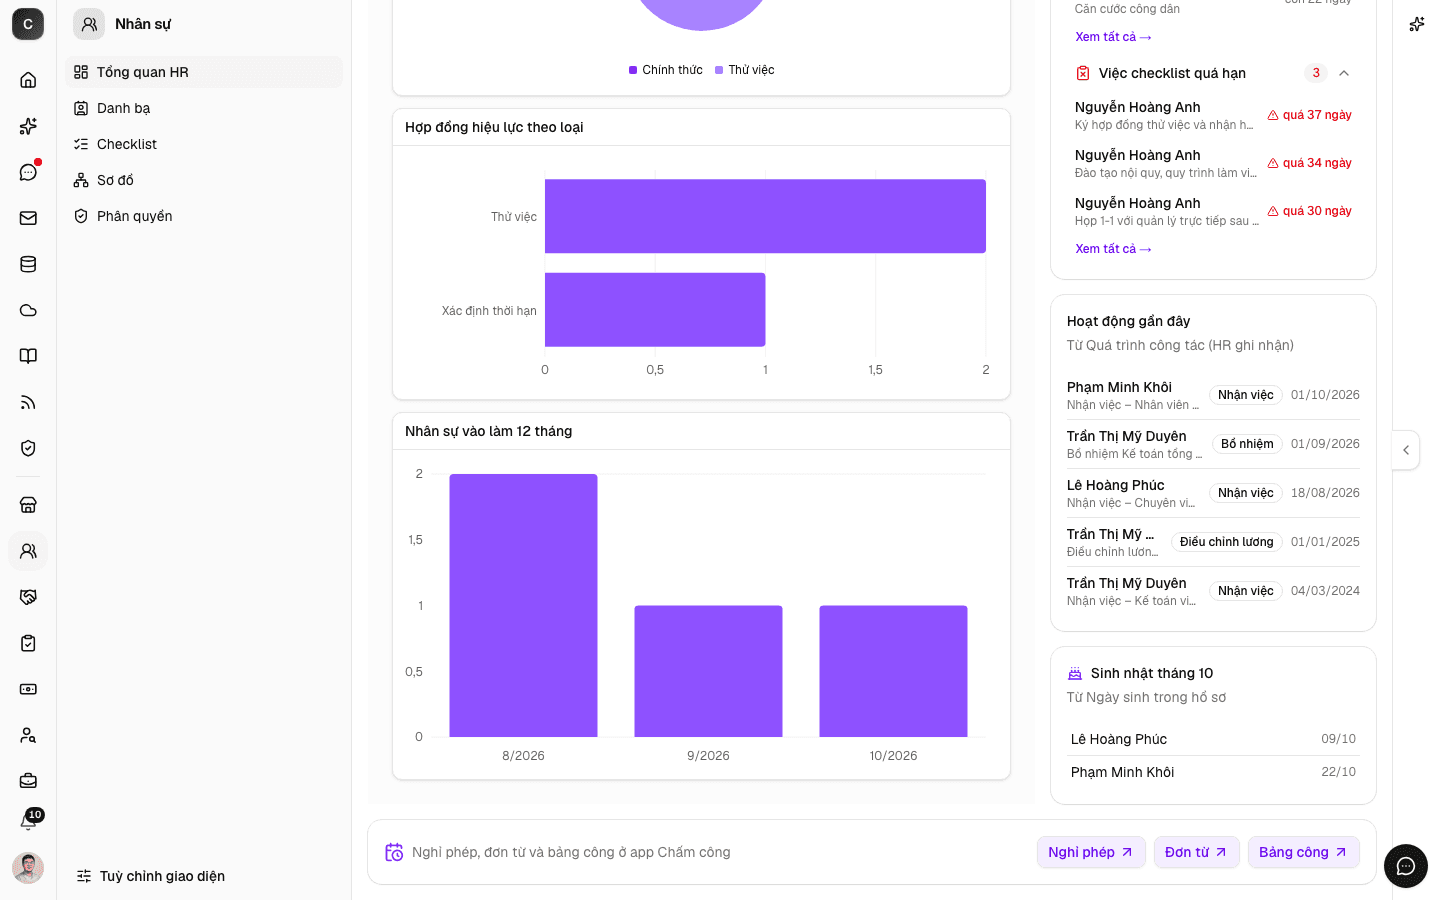This screenshot has width=1440, height=900.
Task: Open the AI sparkle icon in left rail
Action: [x=28, y=126]
